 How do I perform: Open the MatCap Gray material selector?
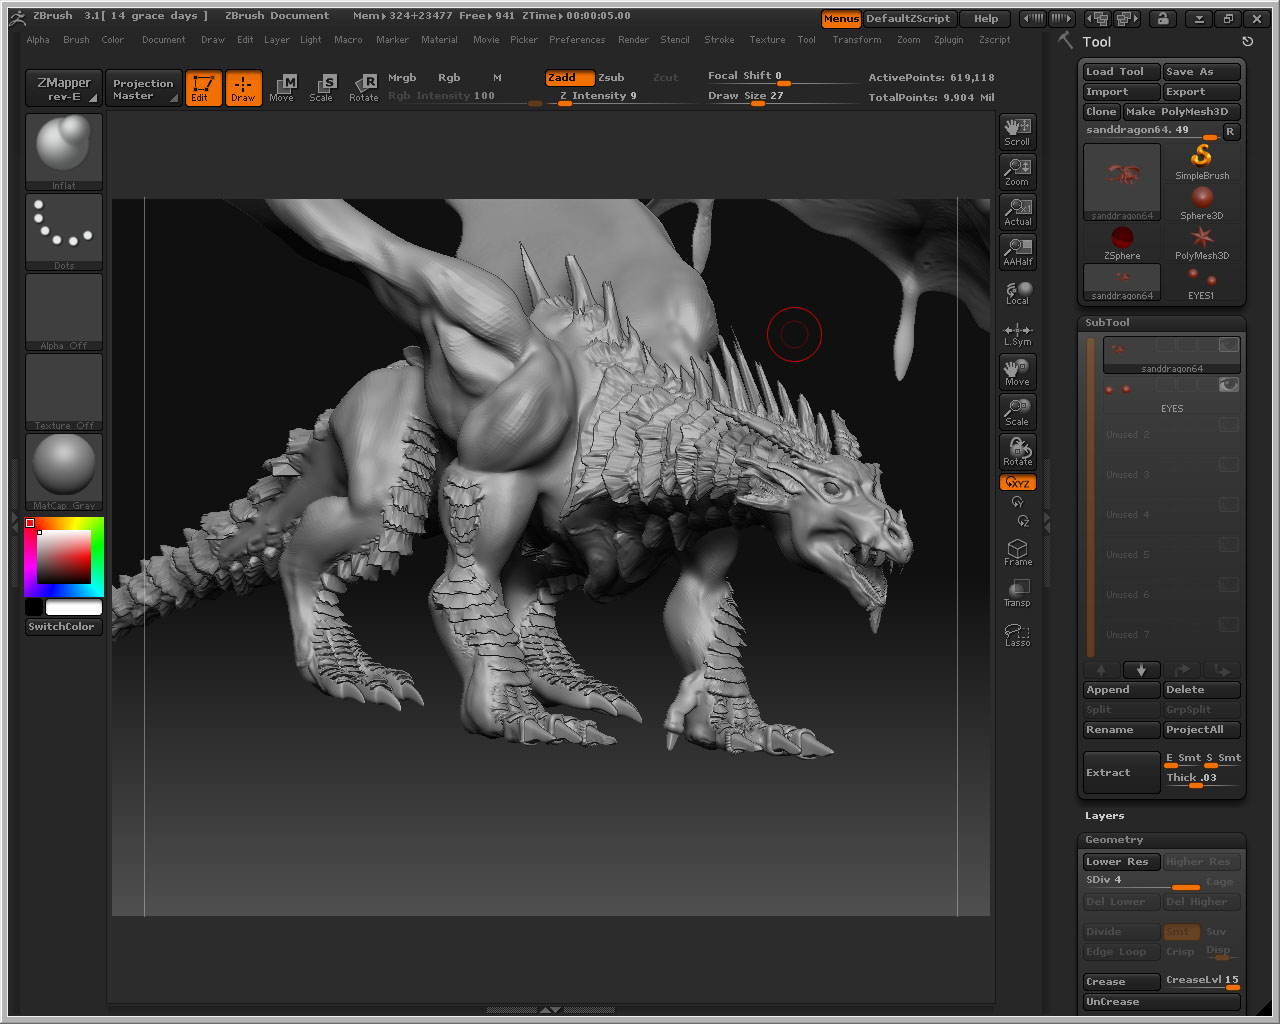coord(64,472)
